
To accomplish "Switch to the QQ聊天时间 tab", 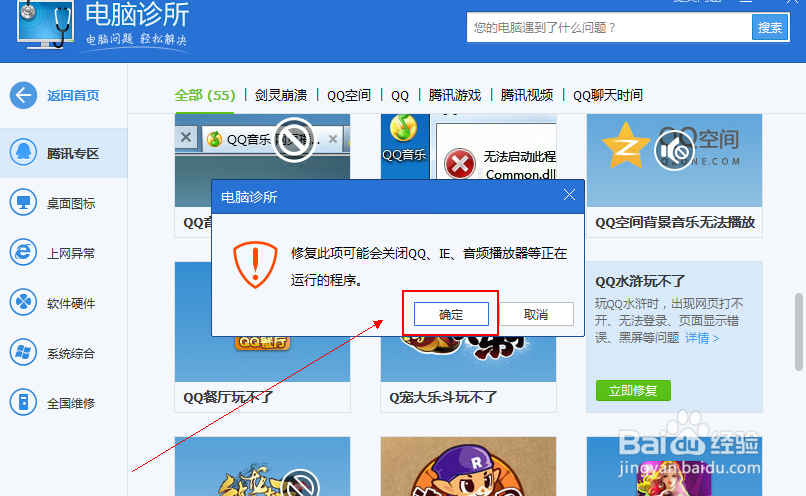I will point(608,96).
